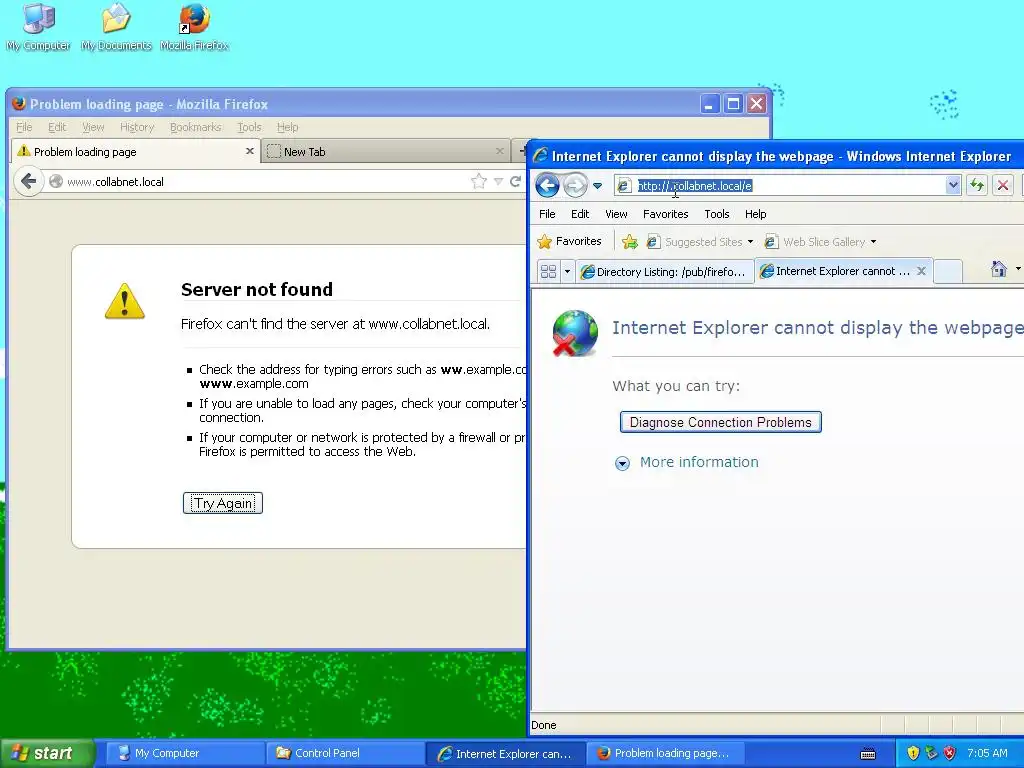Click Add to Favorites Bar star icon
Viewport: 1024px width, 768px height.
(x=630, y=242)
